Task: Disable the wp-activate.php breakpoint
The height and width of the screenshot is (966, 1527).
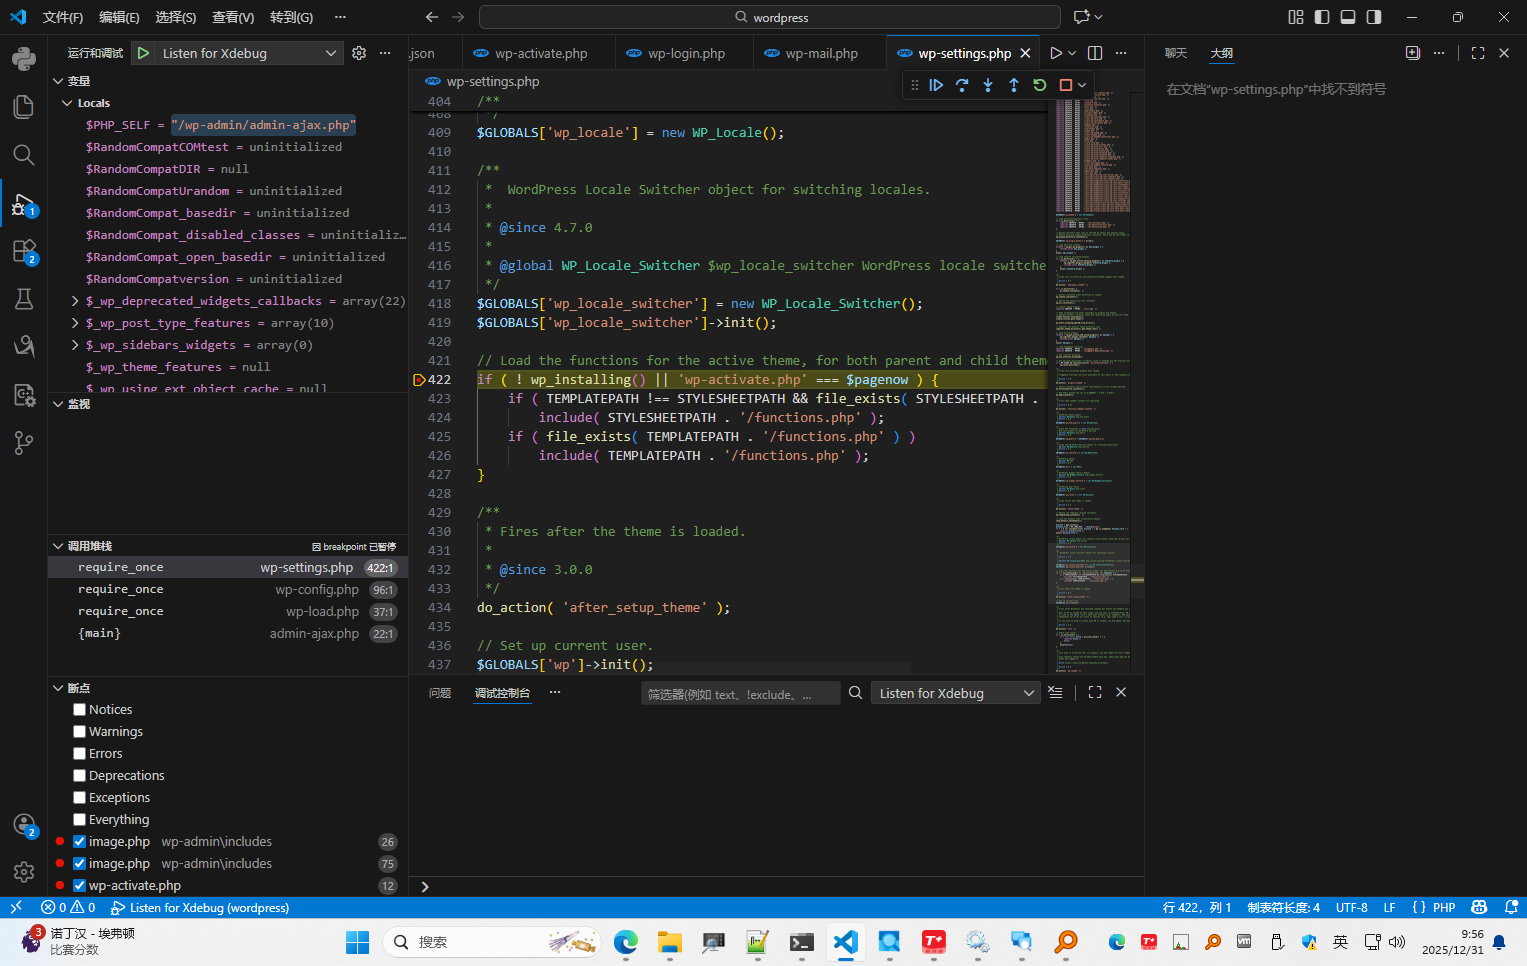Action: coord(79,885)
